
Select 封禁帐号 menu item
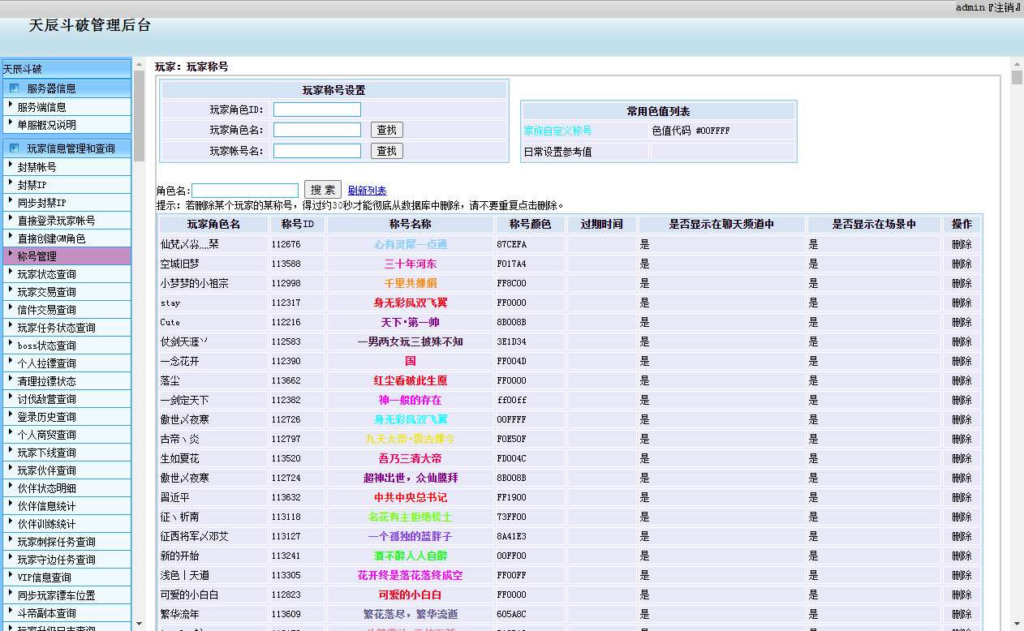[x=66, y=167]
